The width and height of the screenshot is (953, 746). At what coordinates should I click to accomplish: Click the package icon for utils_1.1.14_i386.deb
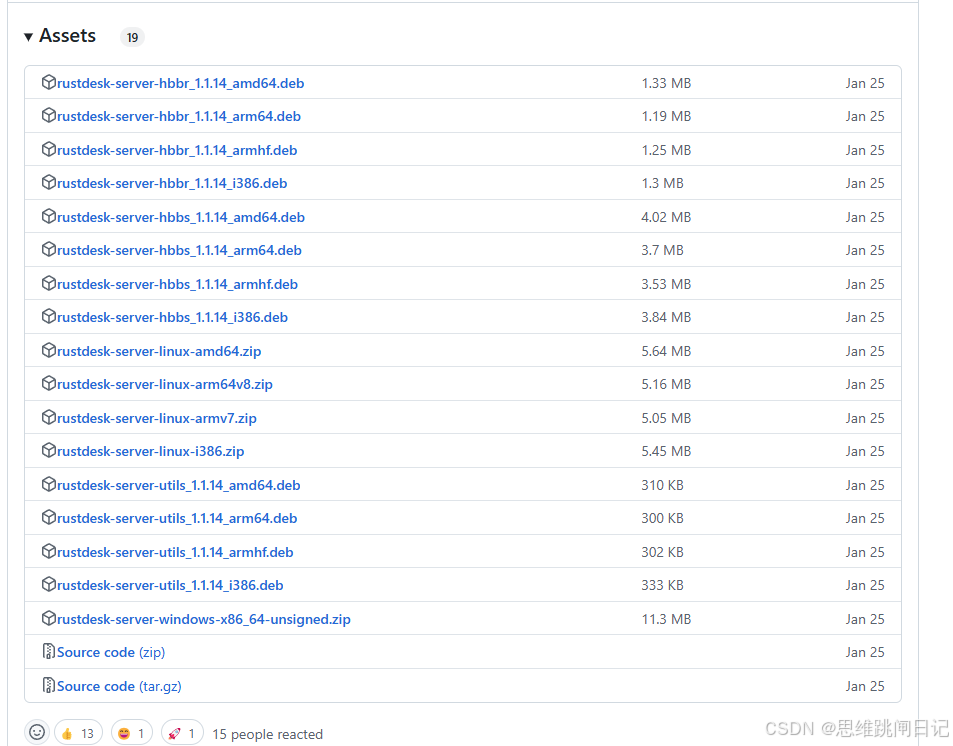pyautogui.click(x=49, y=584)
